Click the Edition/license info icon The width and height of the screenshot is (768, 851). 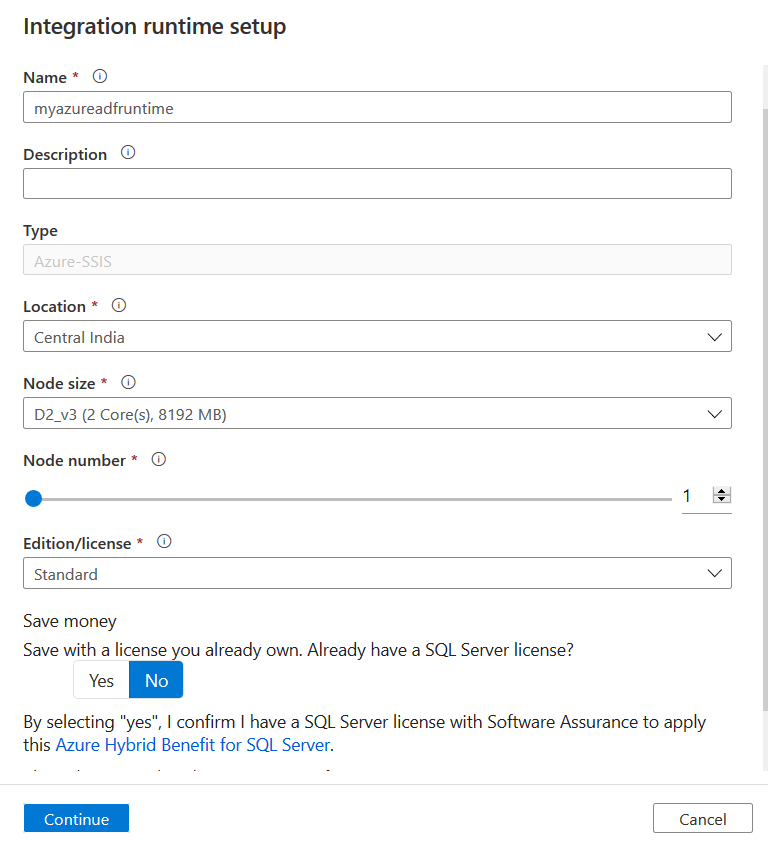165,541
